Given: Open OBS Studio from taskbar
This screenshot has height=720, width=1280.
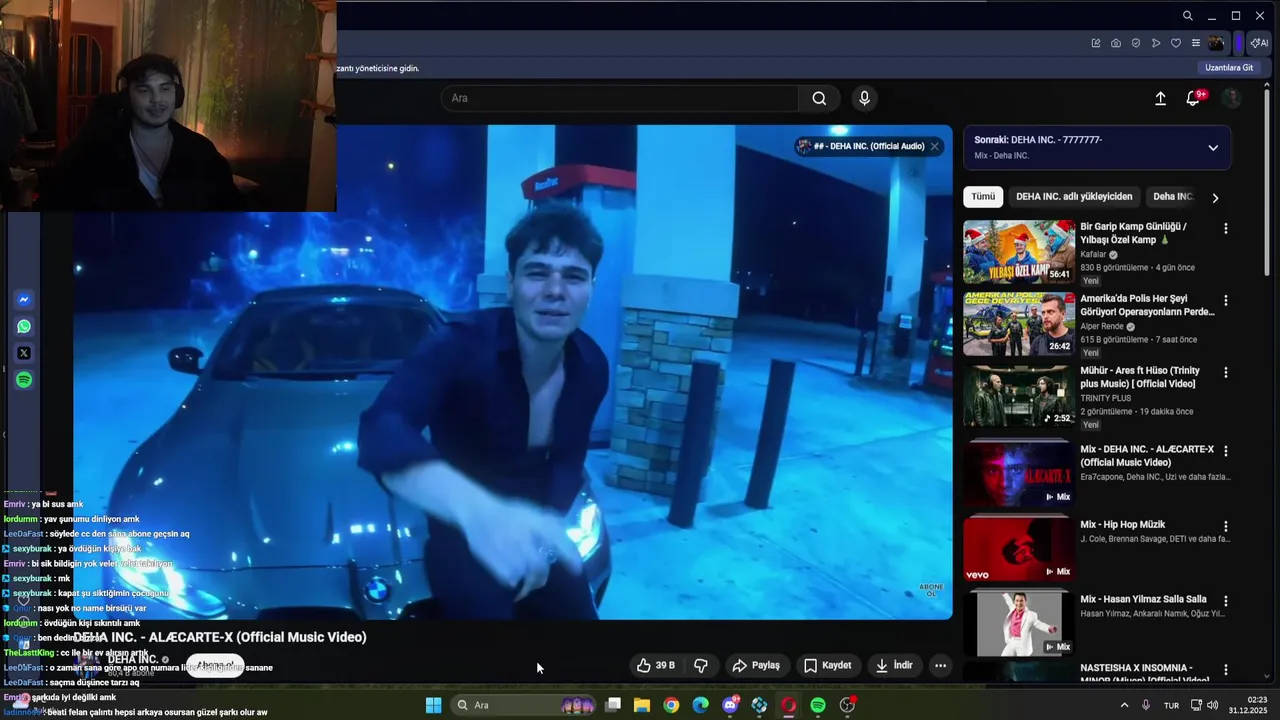Looking at the screenshot, I should tap(848, 705).
